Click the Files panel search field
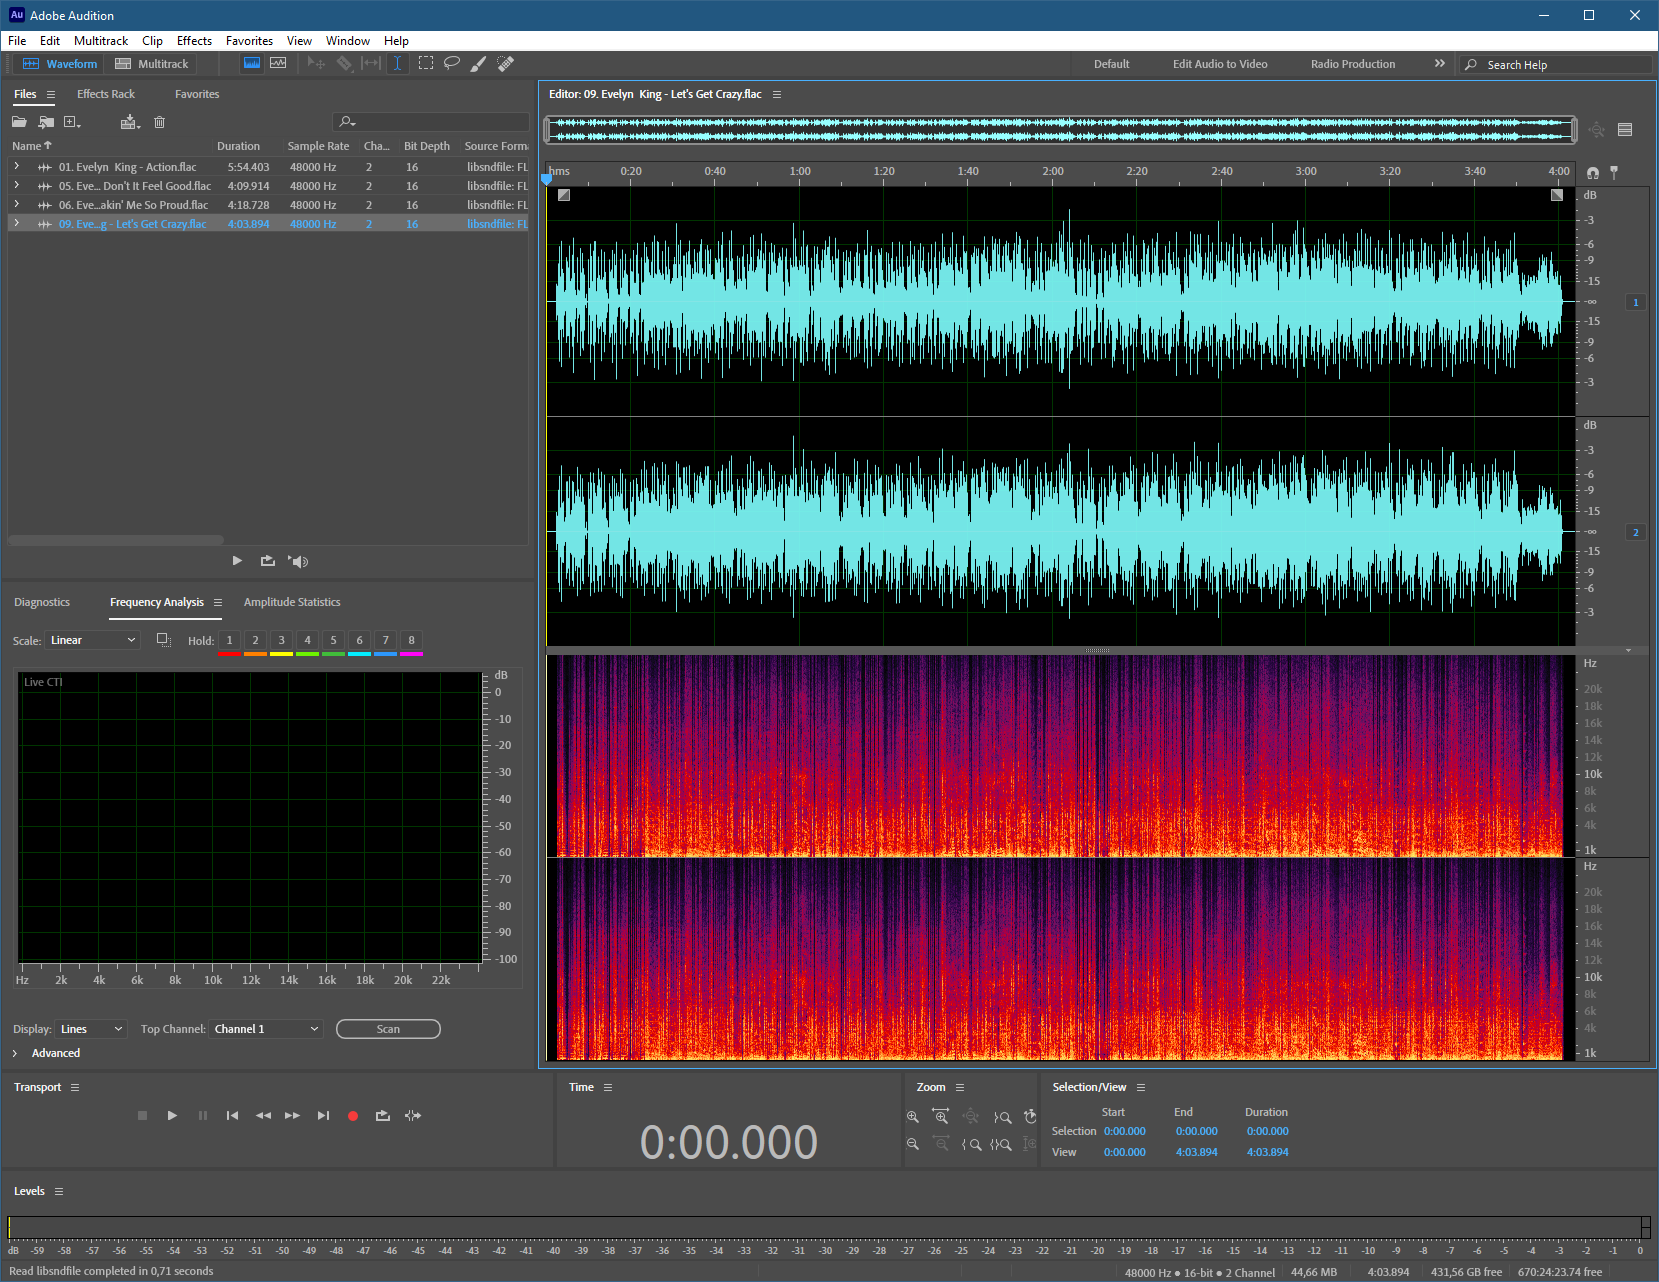1659x1282 pixels. click(432, 122)
